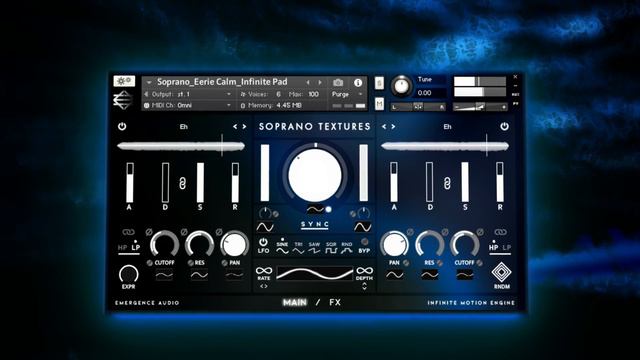The image size is (640, 360).
Task: Toggle the LFO power button
Action: point(263,242)
